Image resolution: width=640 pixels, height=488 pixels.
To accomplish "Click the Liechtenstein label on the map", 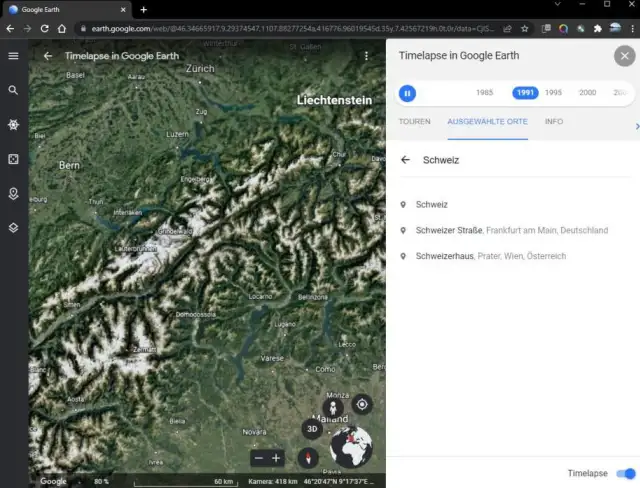I will pyautogui.click(x=334, y=100).
